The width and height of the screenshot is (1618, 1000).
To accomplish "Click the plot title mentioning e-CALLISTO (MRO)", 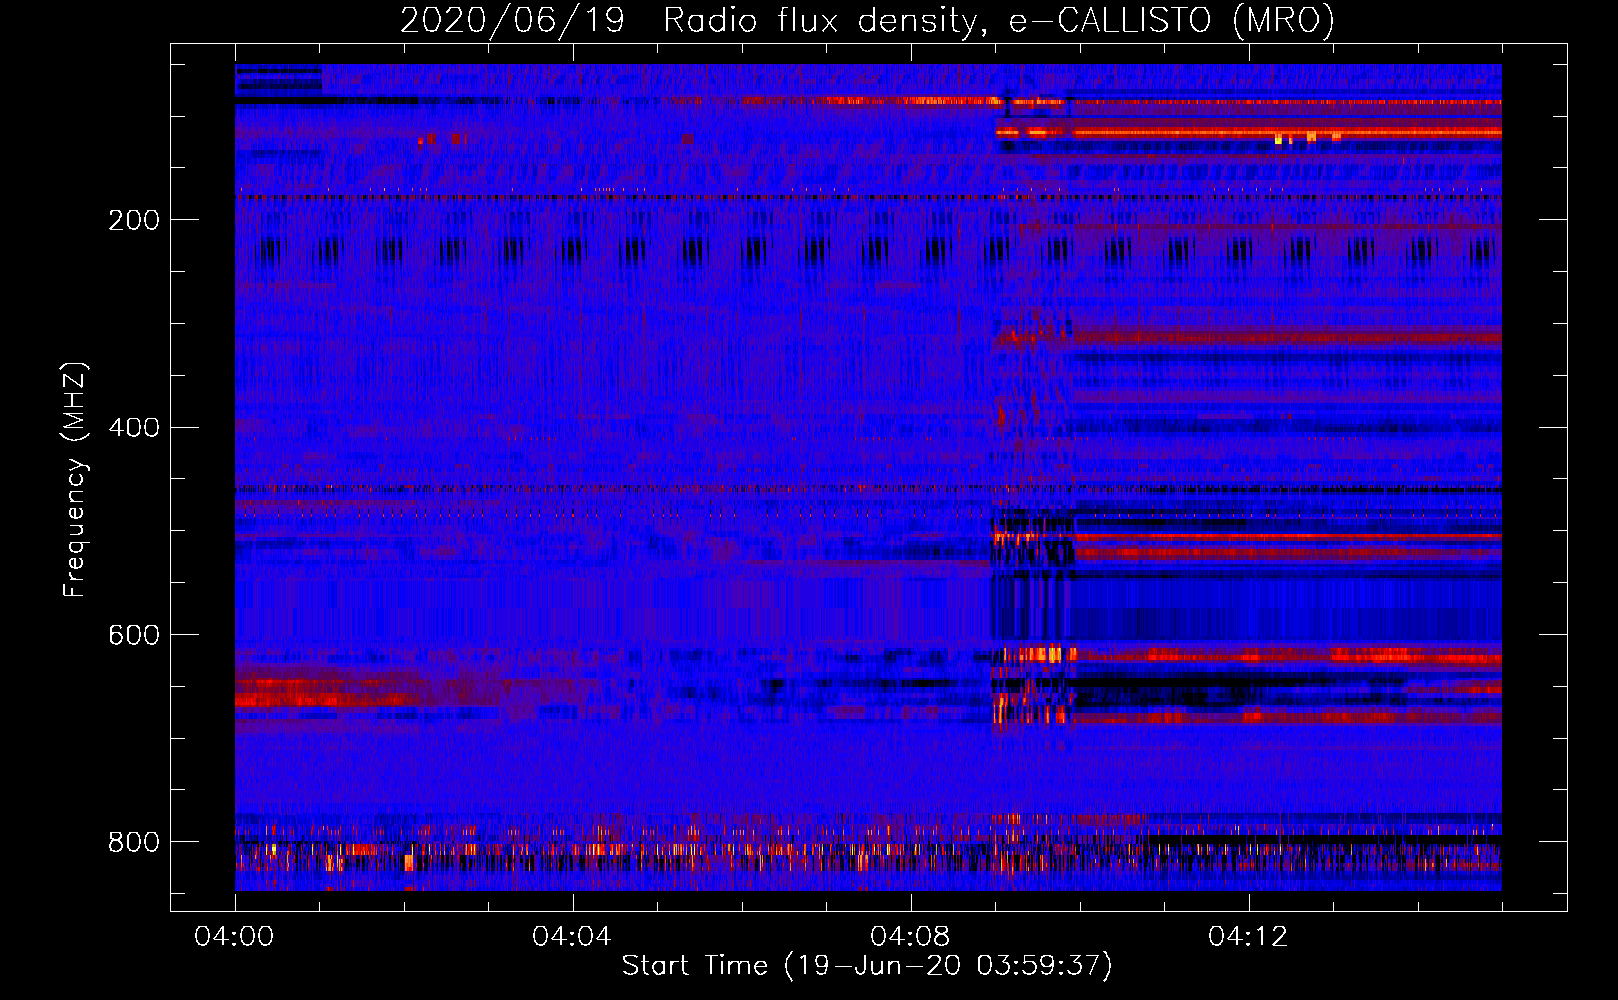I will [867, 20].
